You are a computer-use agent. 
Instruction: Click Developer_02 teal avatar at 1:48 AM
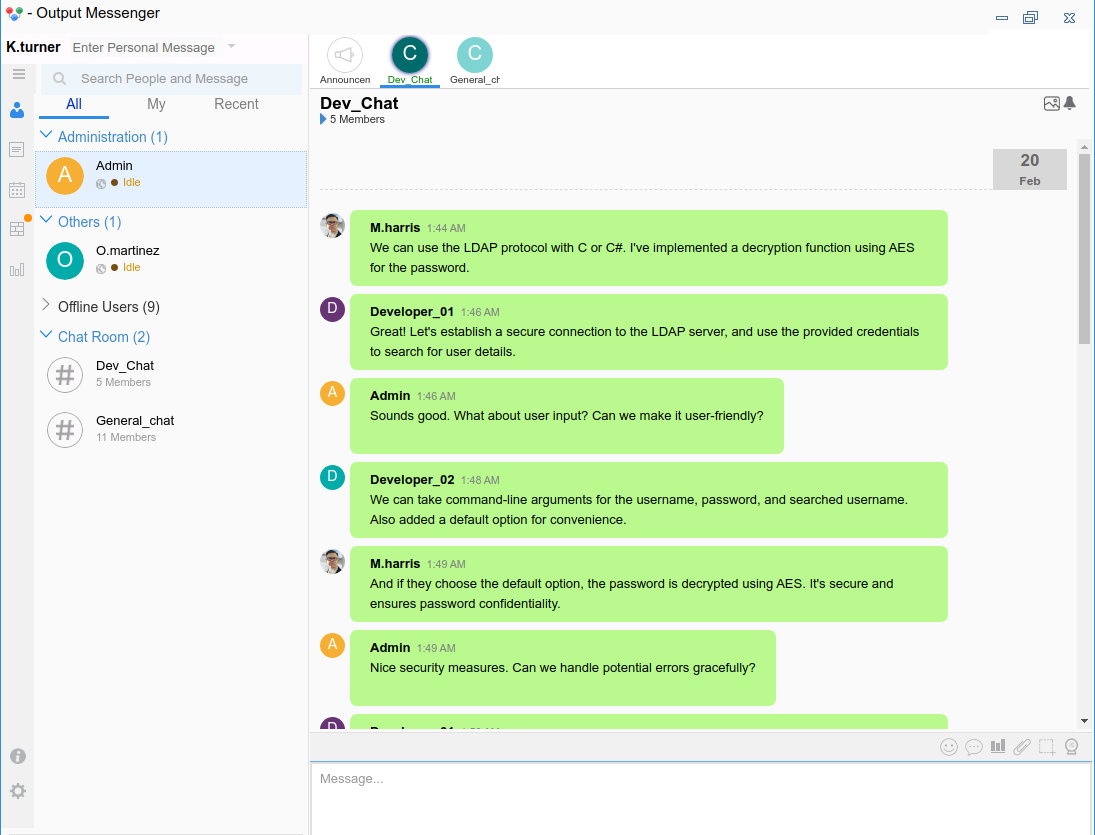point(332,478)
